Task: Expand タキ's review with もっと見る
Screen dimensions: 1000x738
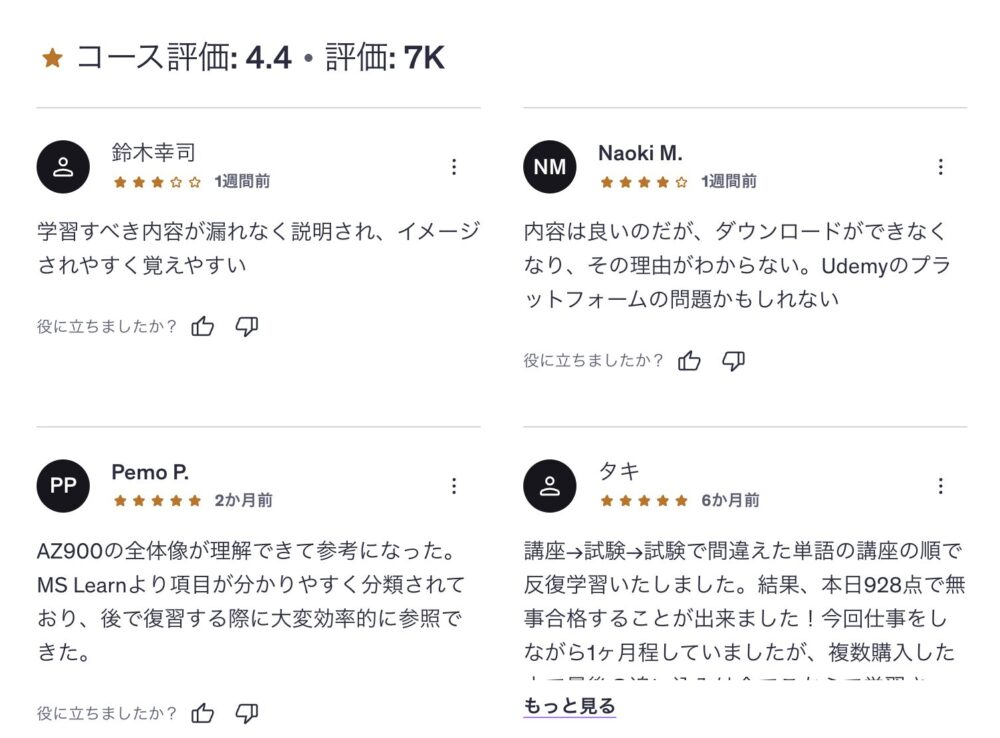Action: (569, 707)
